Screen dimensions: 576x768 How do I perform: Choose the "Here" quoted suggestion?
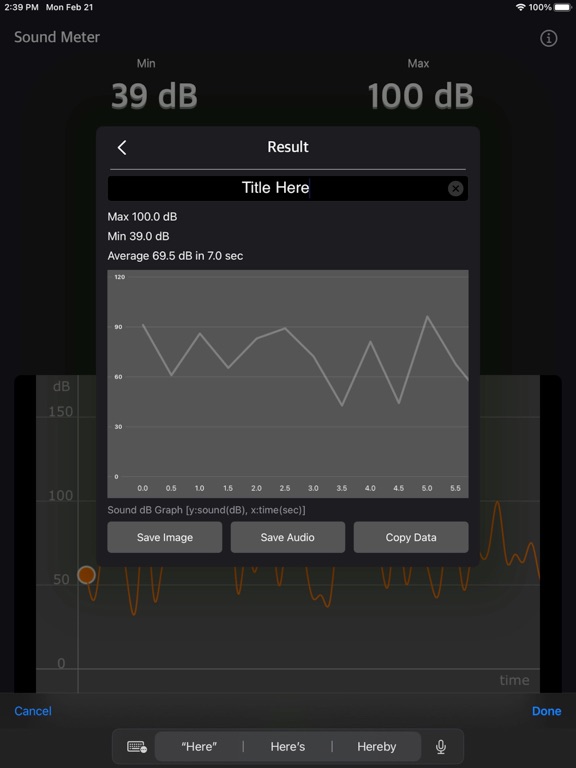pos(199,746)
